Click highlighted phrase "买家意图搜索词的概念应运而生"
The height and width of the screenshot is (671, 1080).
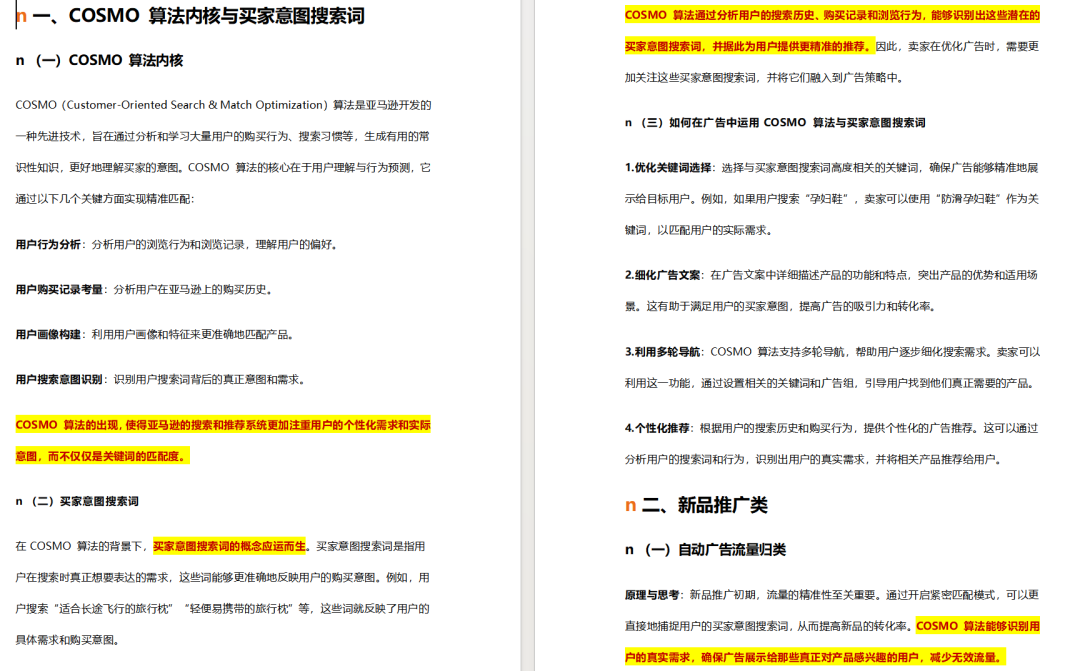coord(229,546)
